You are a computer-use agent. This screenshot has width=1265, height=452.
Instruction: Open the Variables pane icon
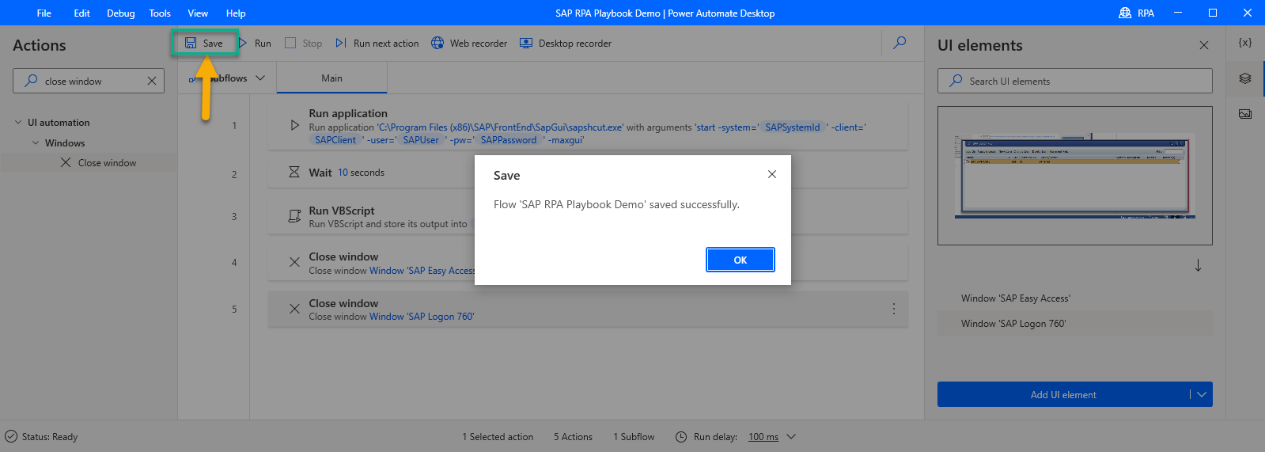click(1245, 43)
